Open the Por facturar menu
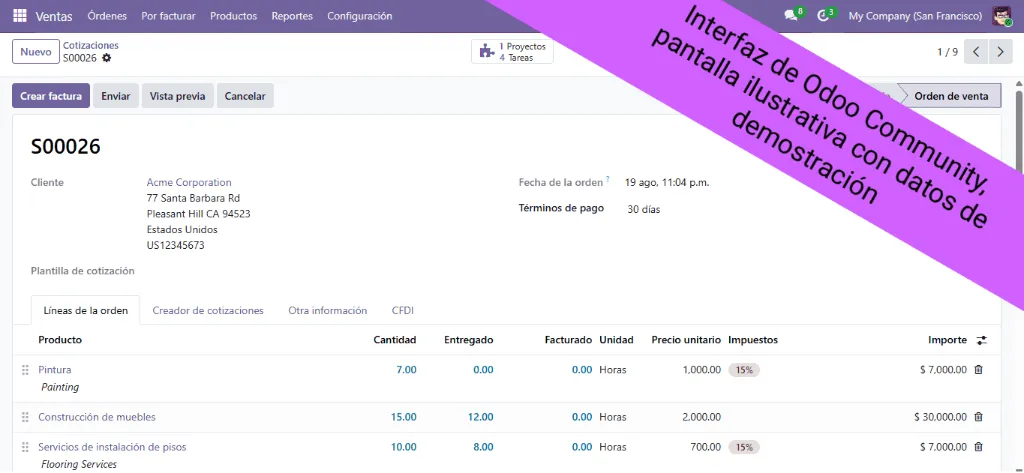The height and width of the screenshot is (473, 1024). (x=168, y=16)
